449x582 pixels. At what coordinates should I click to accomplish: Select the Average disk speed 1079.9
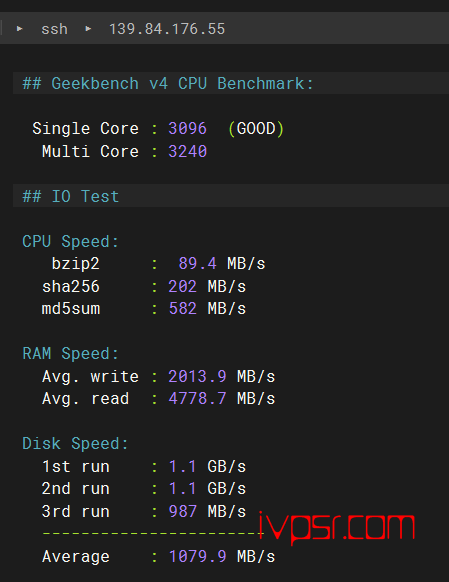click(x=197, y=556)
